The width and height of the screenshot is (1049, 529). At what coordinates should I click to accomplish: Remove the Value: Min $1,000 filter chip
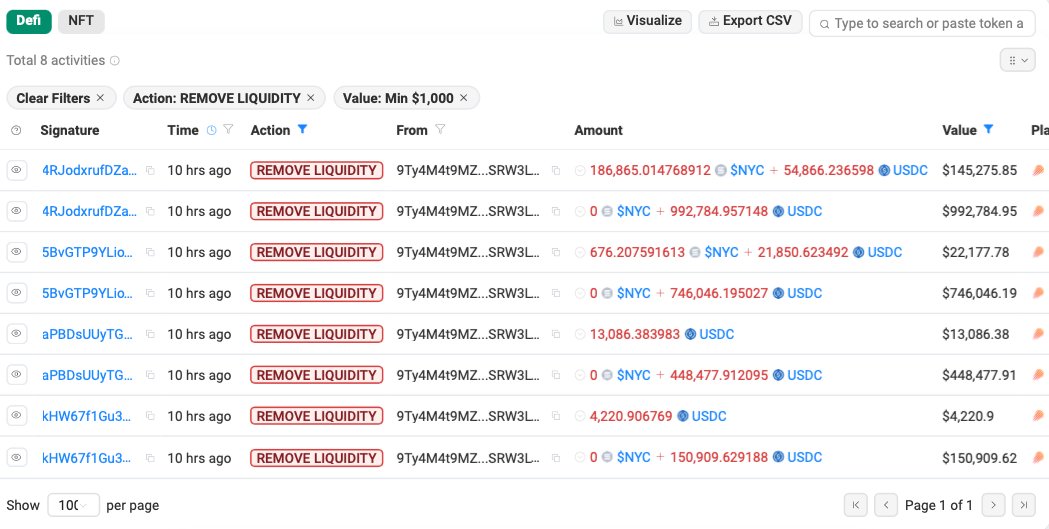pos(464,98)
